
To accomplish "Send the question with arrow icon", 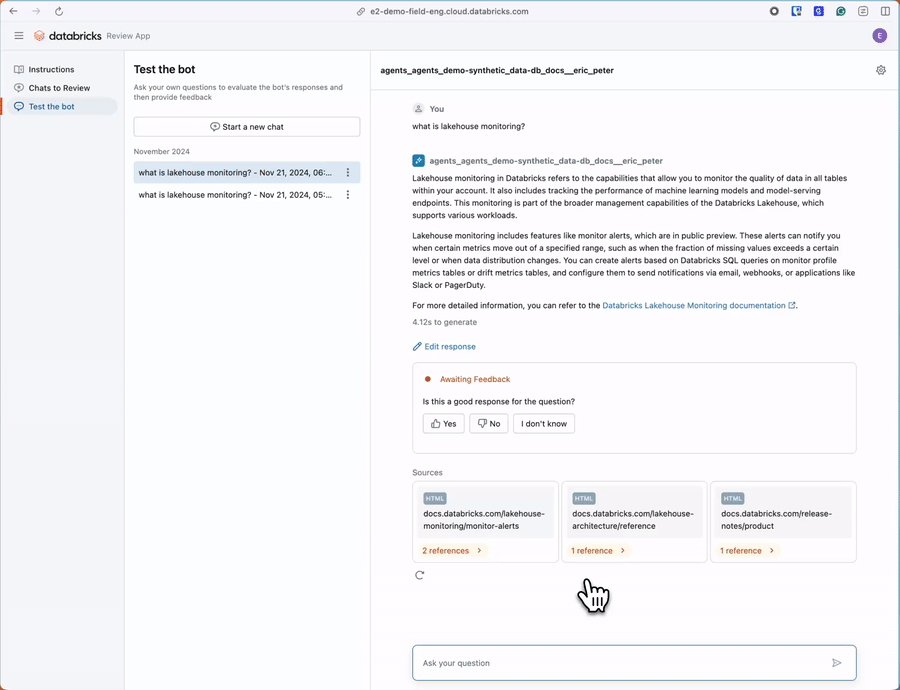I will [837, 663].
